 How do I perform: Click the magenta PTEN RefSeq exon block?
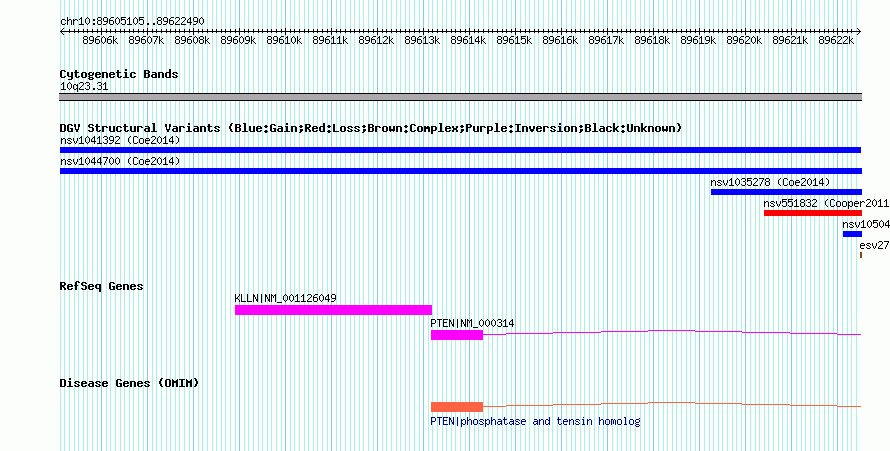(457, 335)
